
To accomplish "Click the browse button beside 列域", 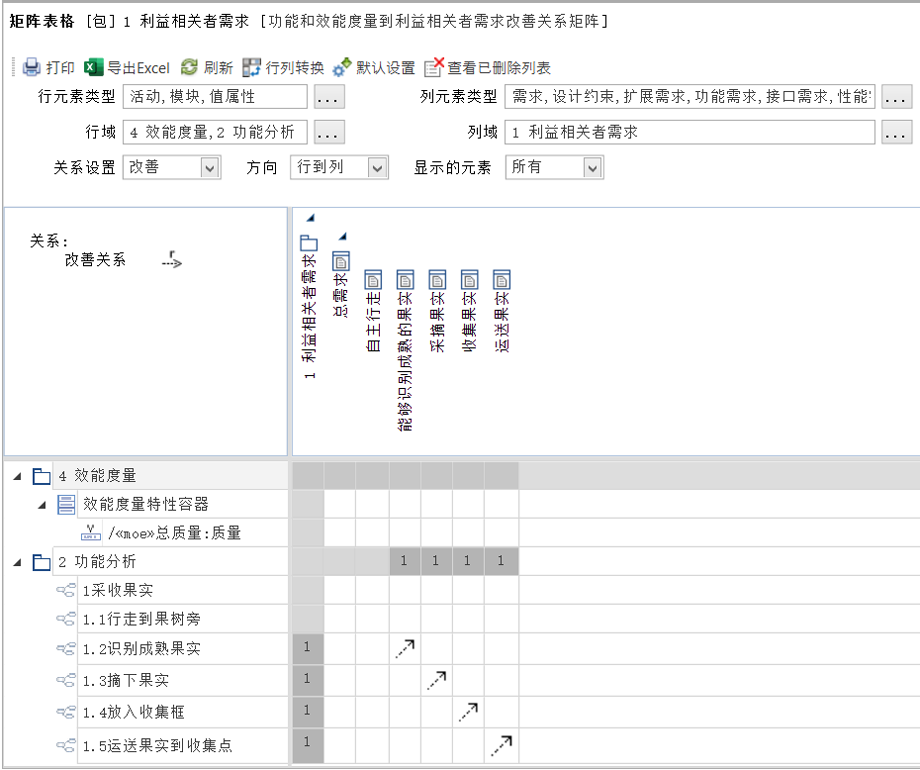I will [897, 132].
